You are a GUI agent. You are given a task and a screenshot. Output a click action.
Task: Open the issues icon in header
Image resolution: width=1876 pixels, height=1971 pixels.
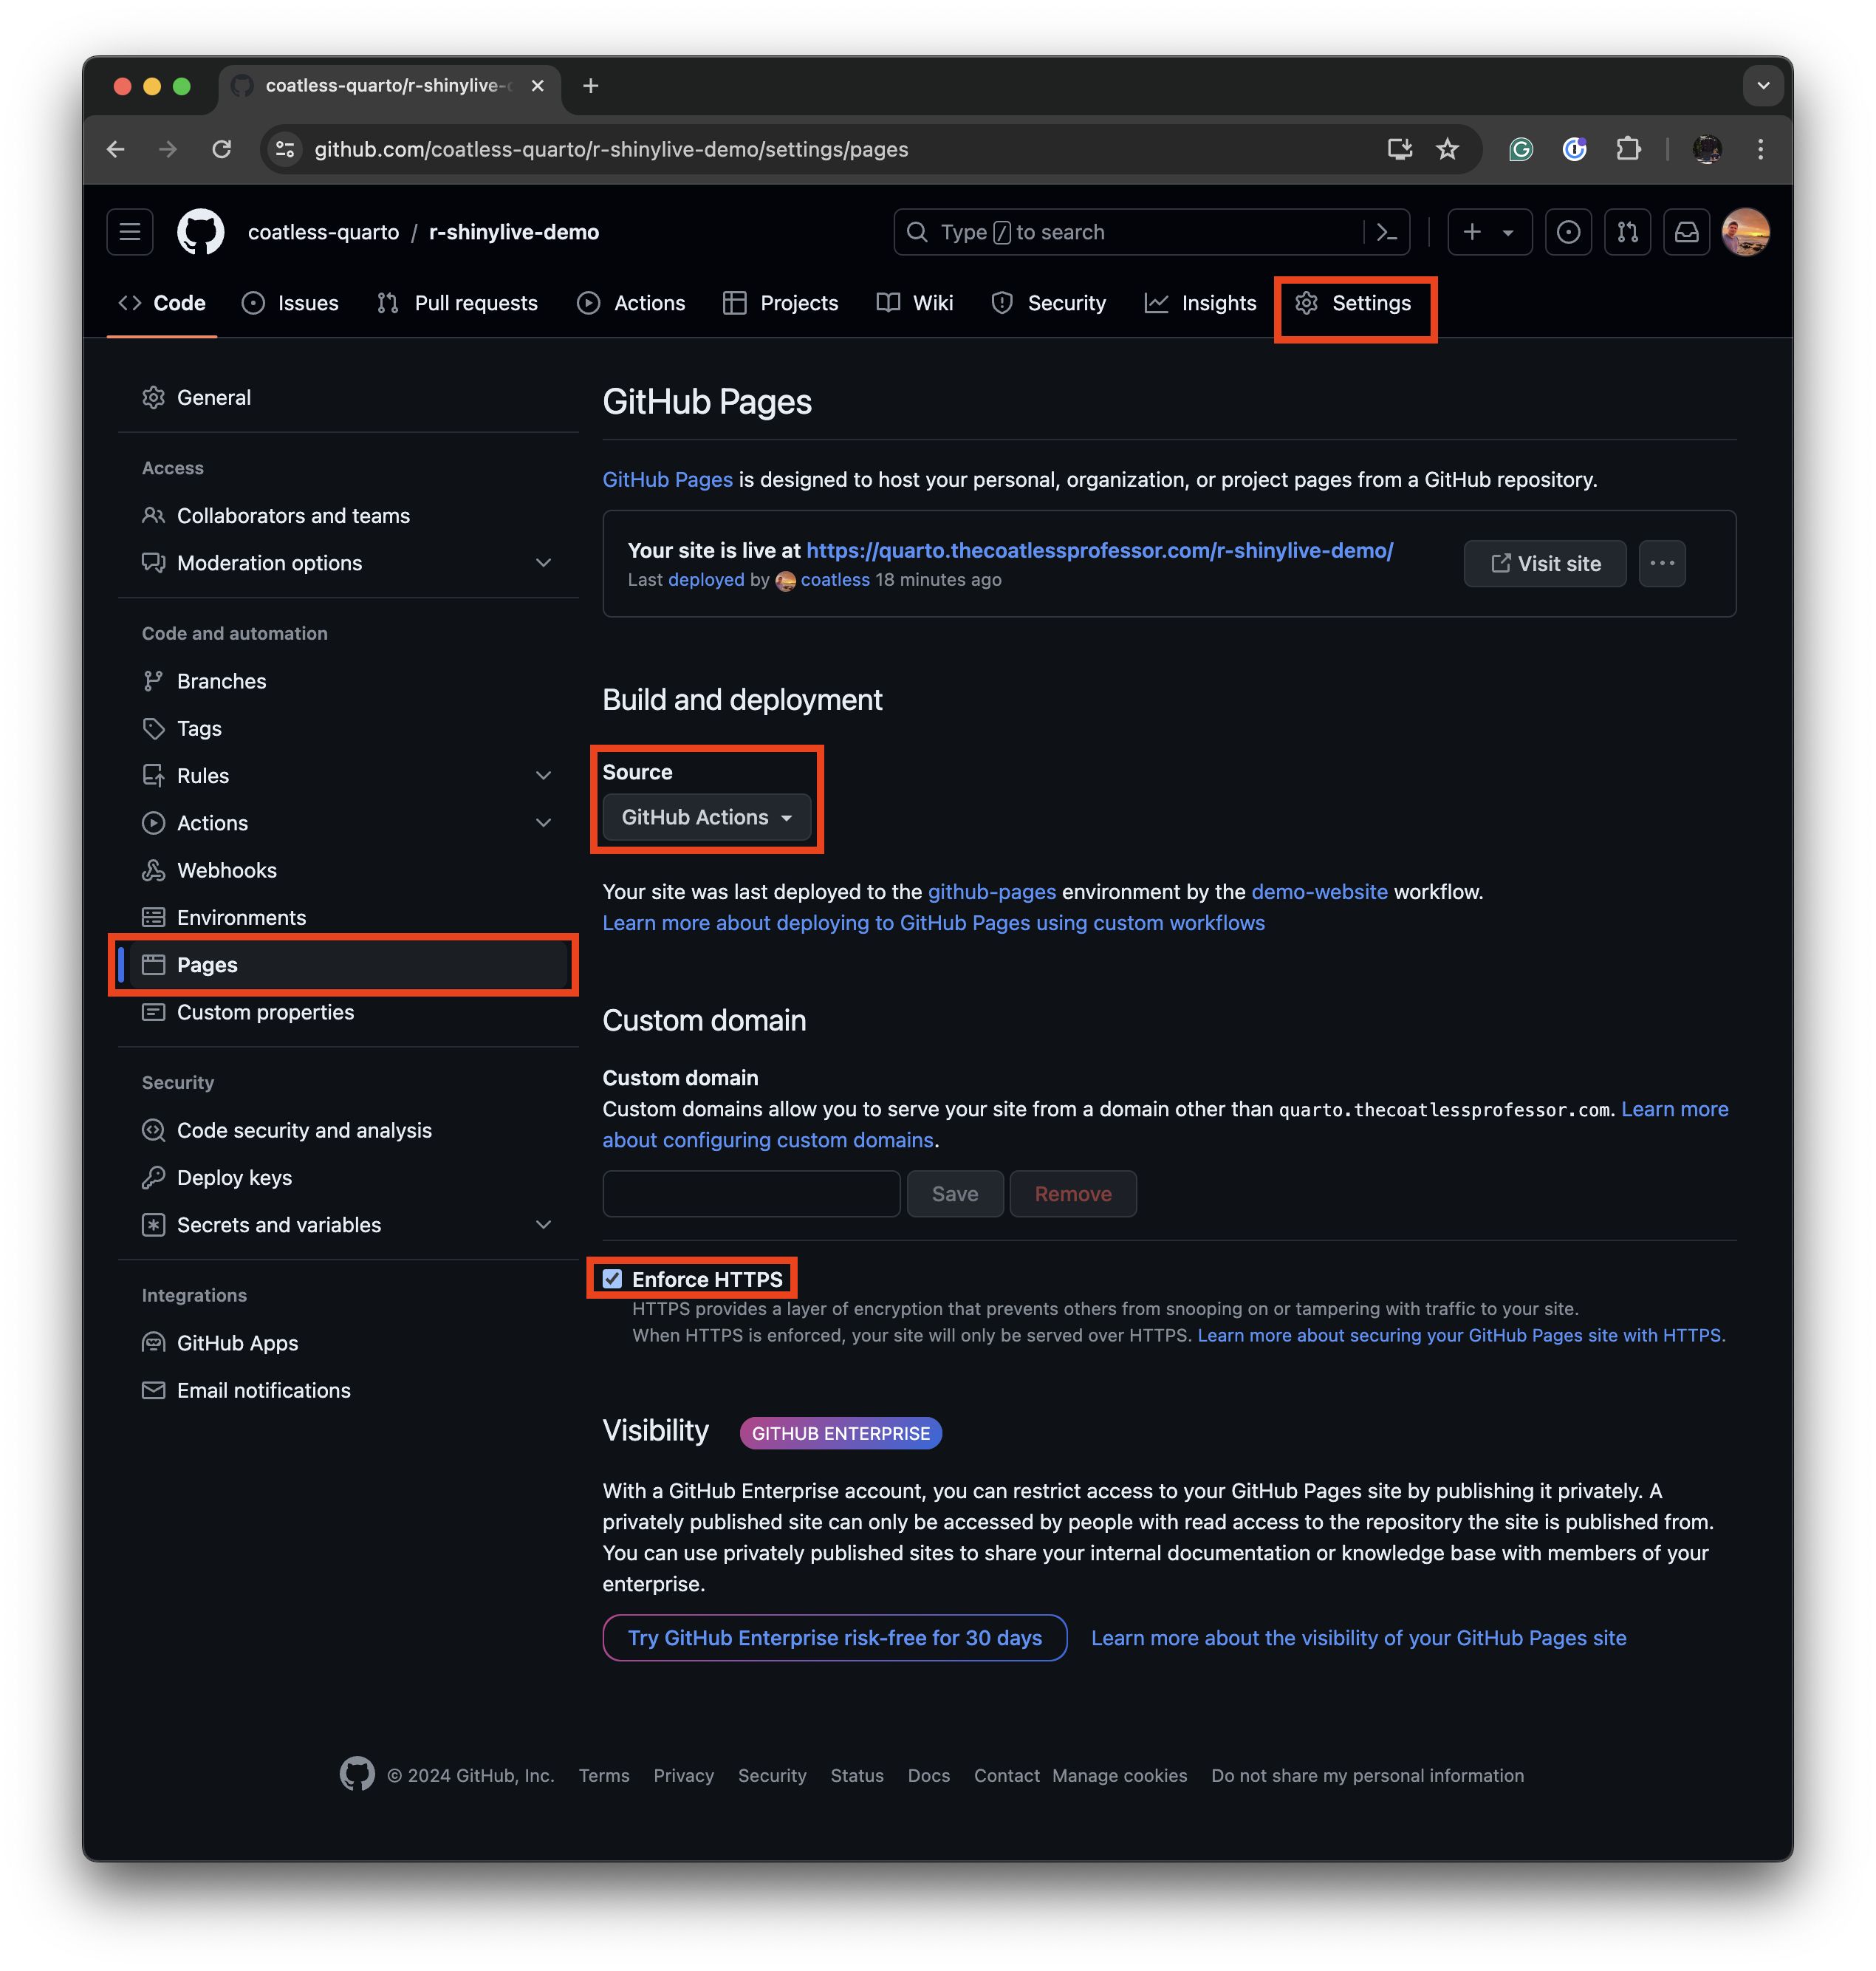point(1568,232)
